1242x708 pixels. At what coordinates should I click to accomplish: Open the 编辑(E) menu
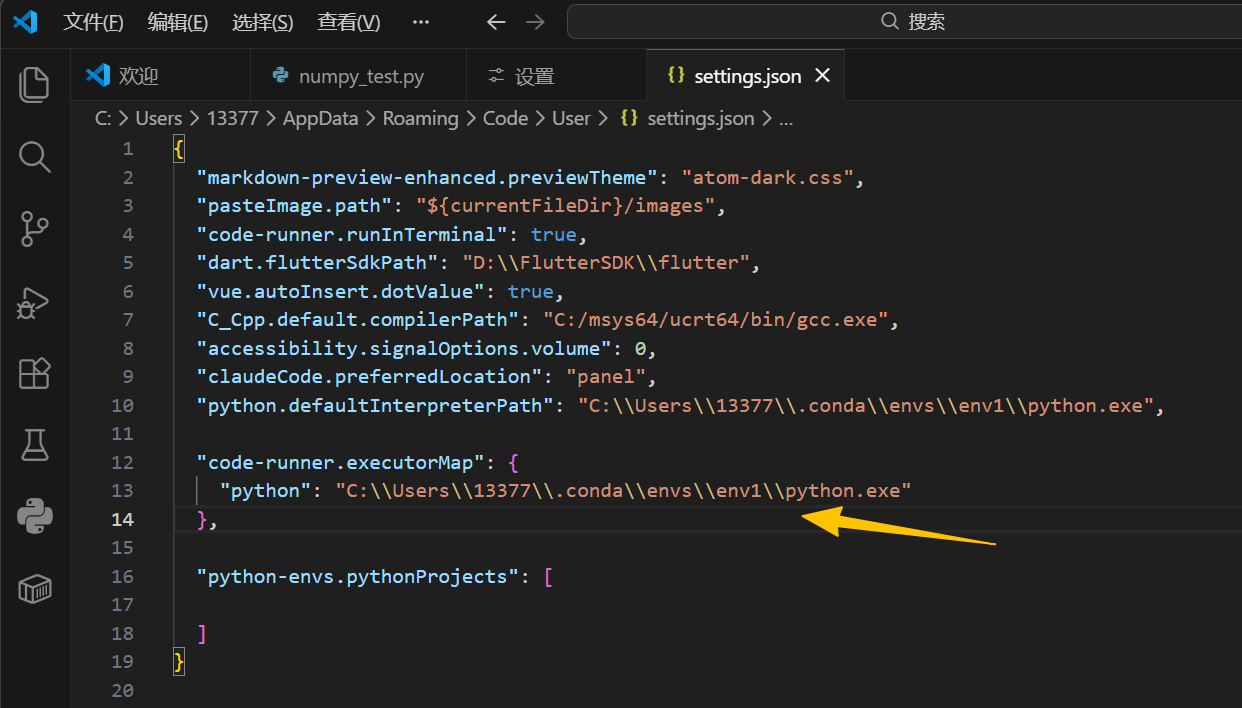[177, 22]
